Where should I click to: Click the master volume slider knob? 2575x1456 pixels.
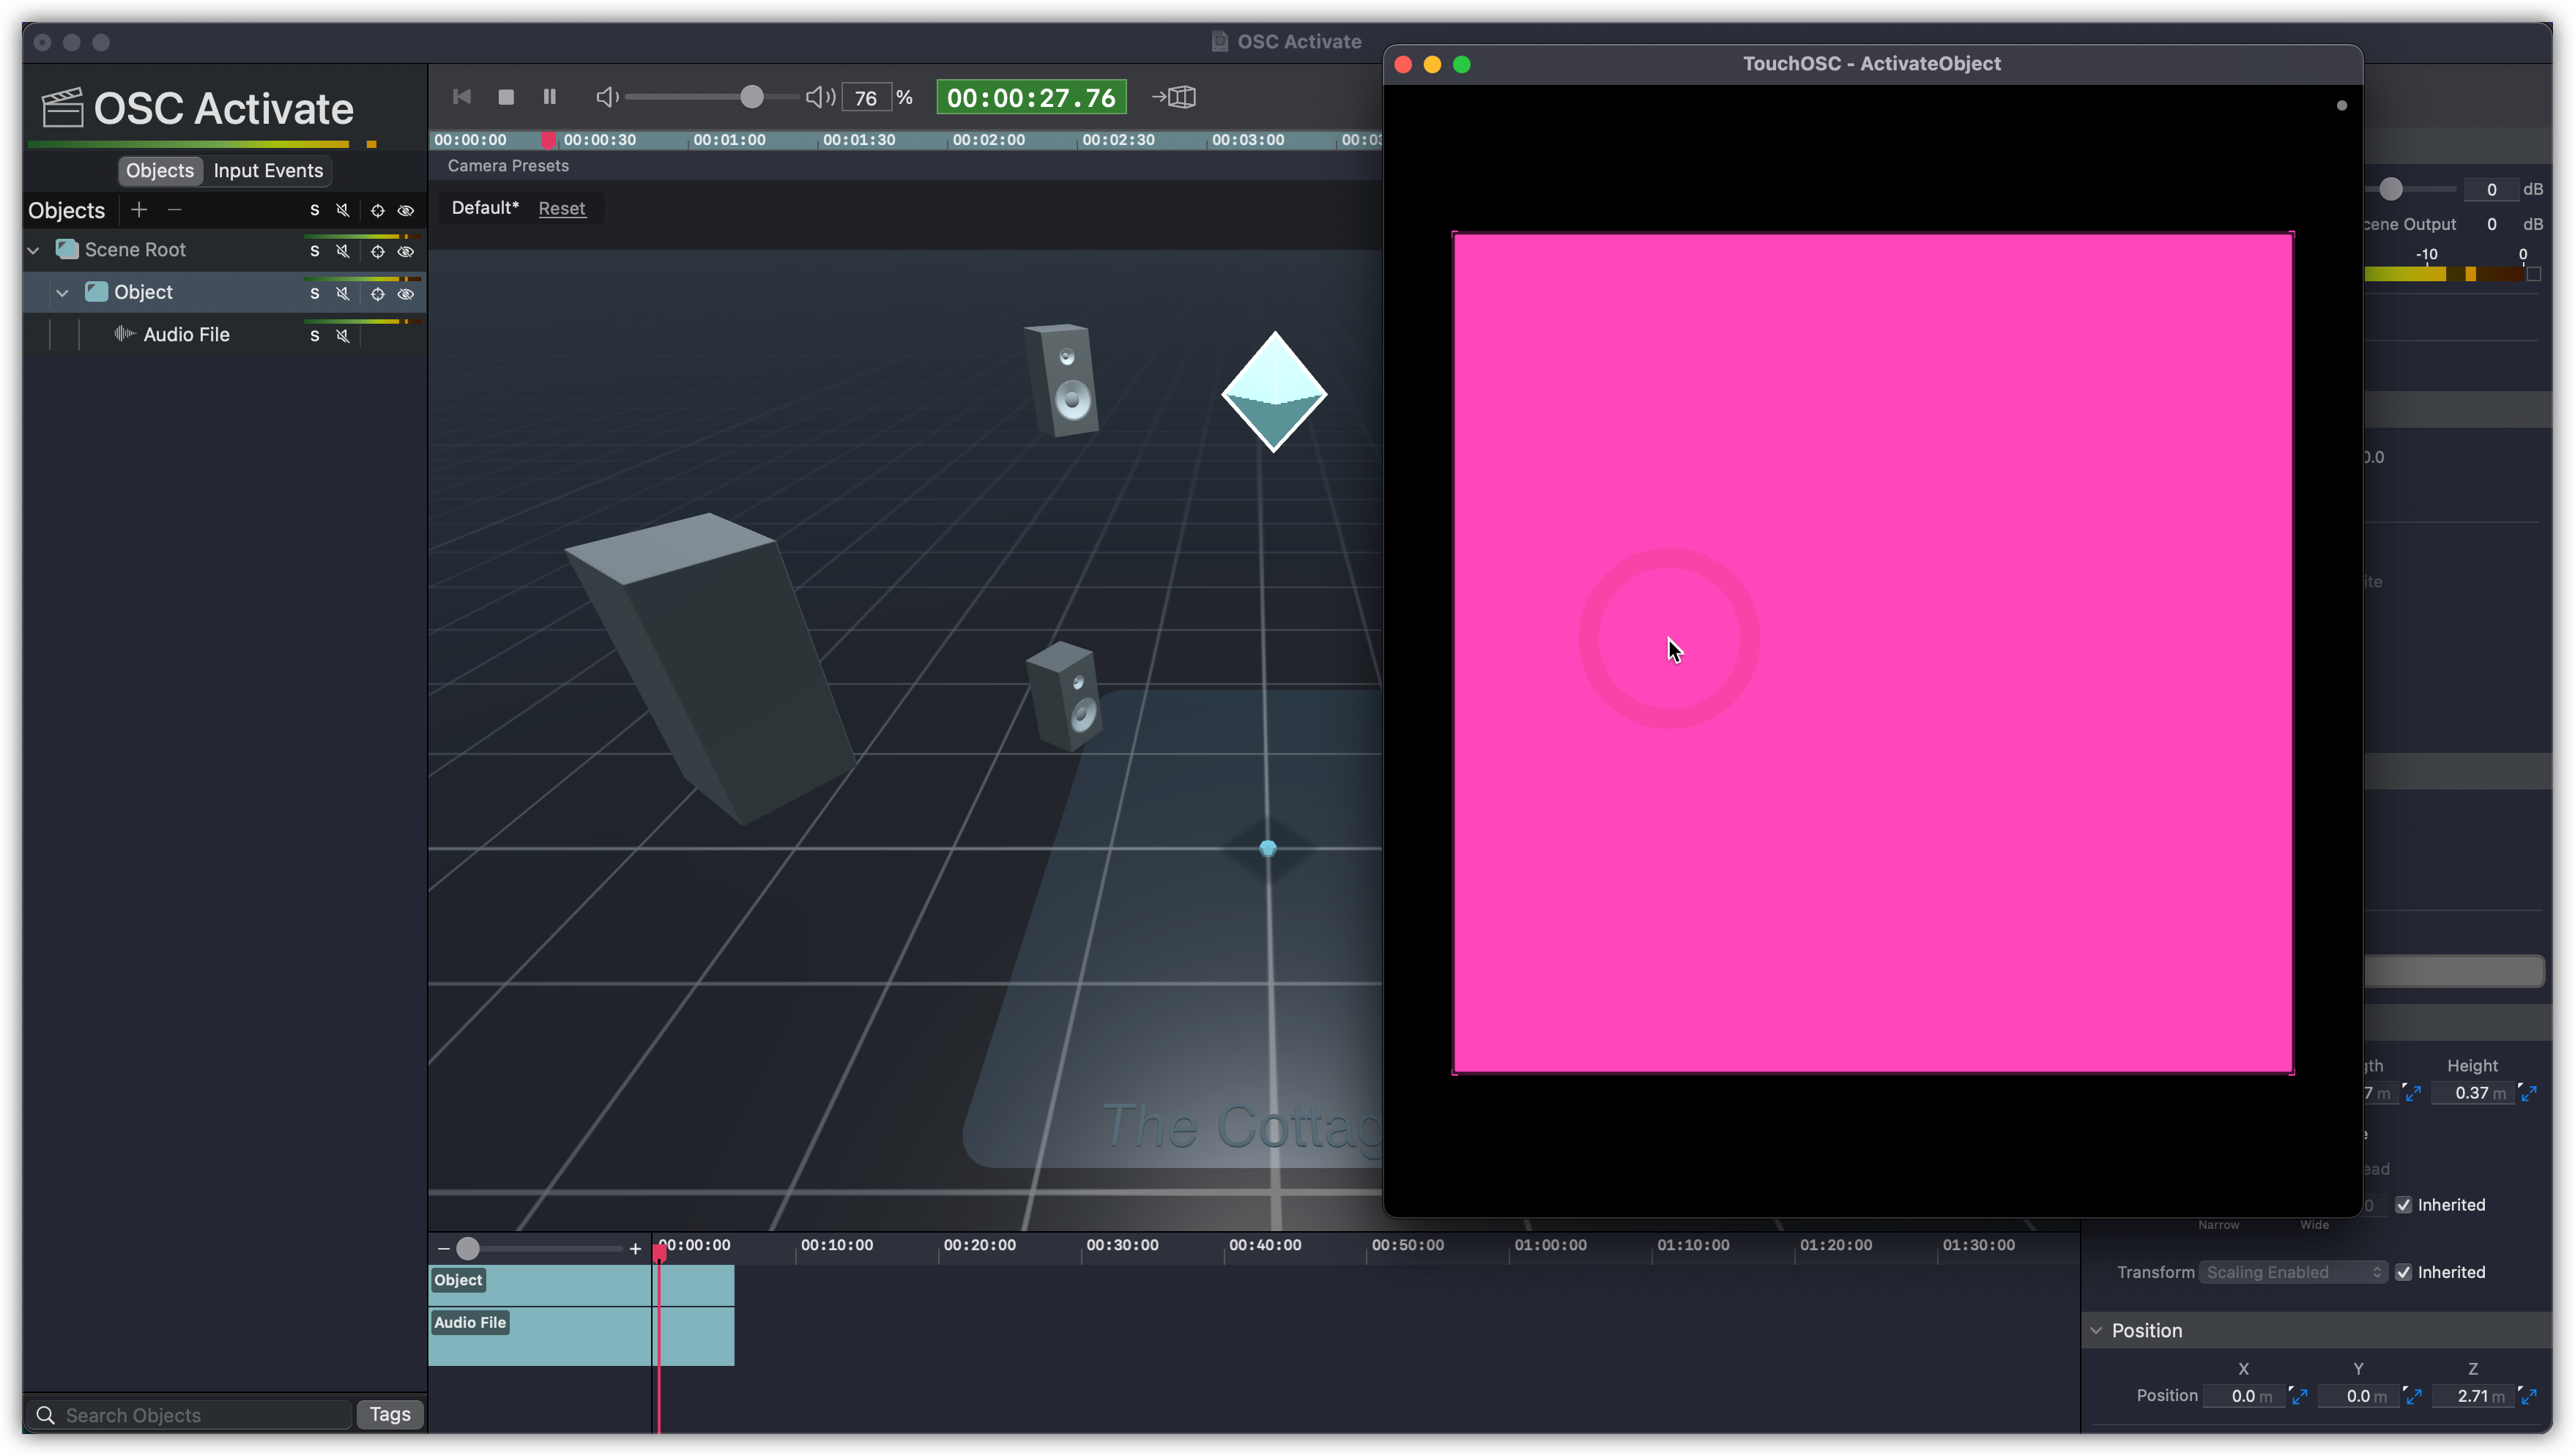pos(752,97)
